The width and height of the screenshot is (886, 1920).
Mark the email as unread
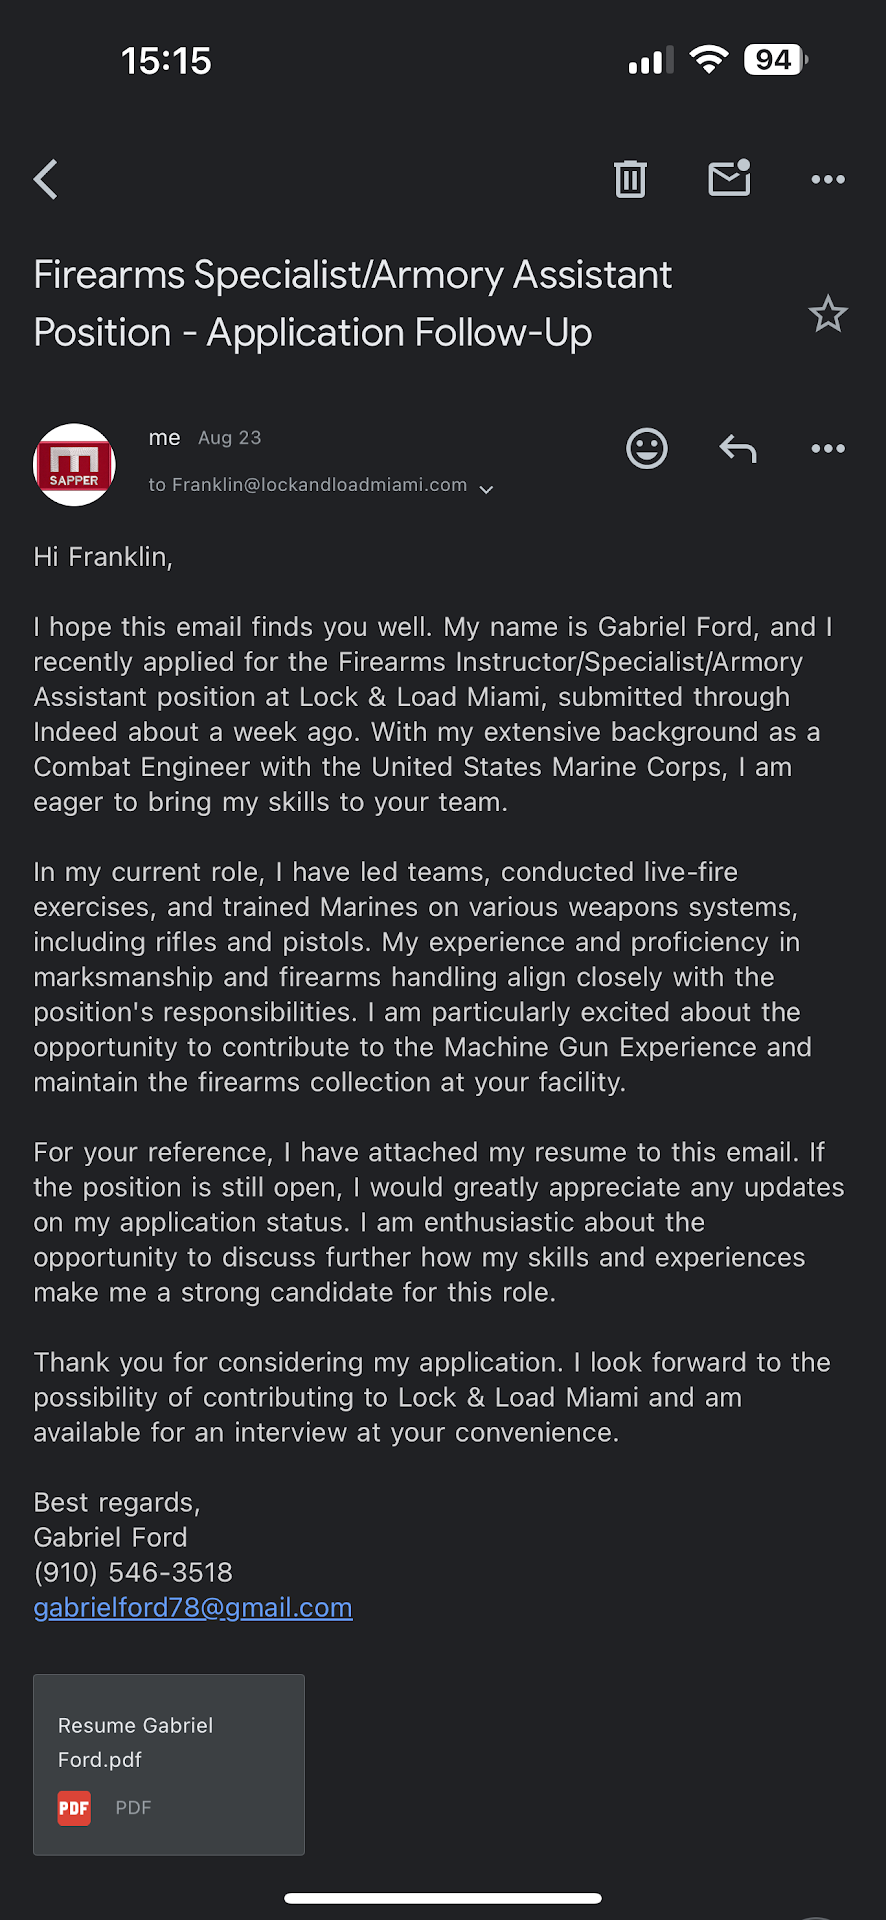[729, 178]
